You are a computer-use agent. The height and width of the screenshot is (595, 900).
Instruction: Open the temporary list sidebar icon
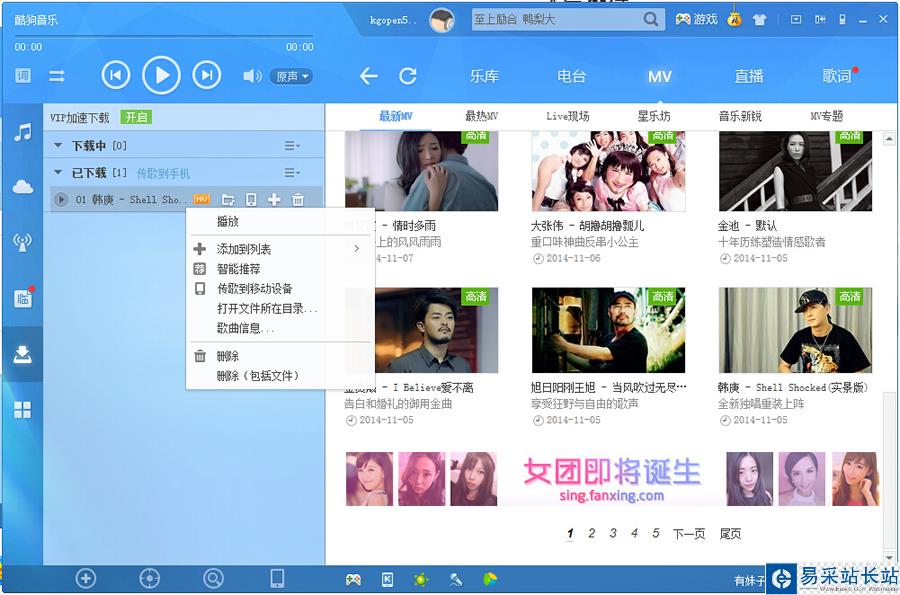point(24,297)
